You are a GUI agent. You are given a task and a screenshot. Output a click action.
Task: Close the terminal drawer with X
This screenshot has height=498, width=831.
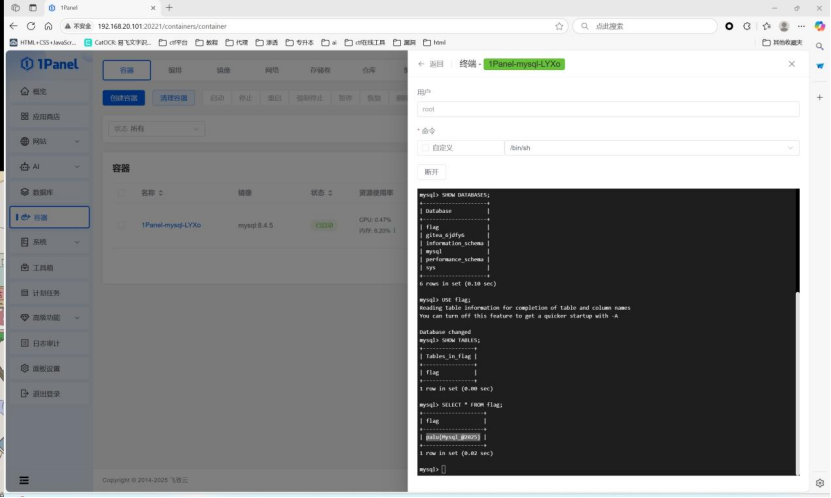pos(792,64)
